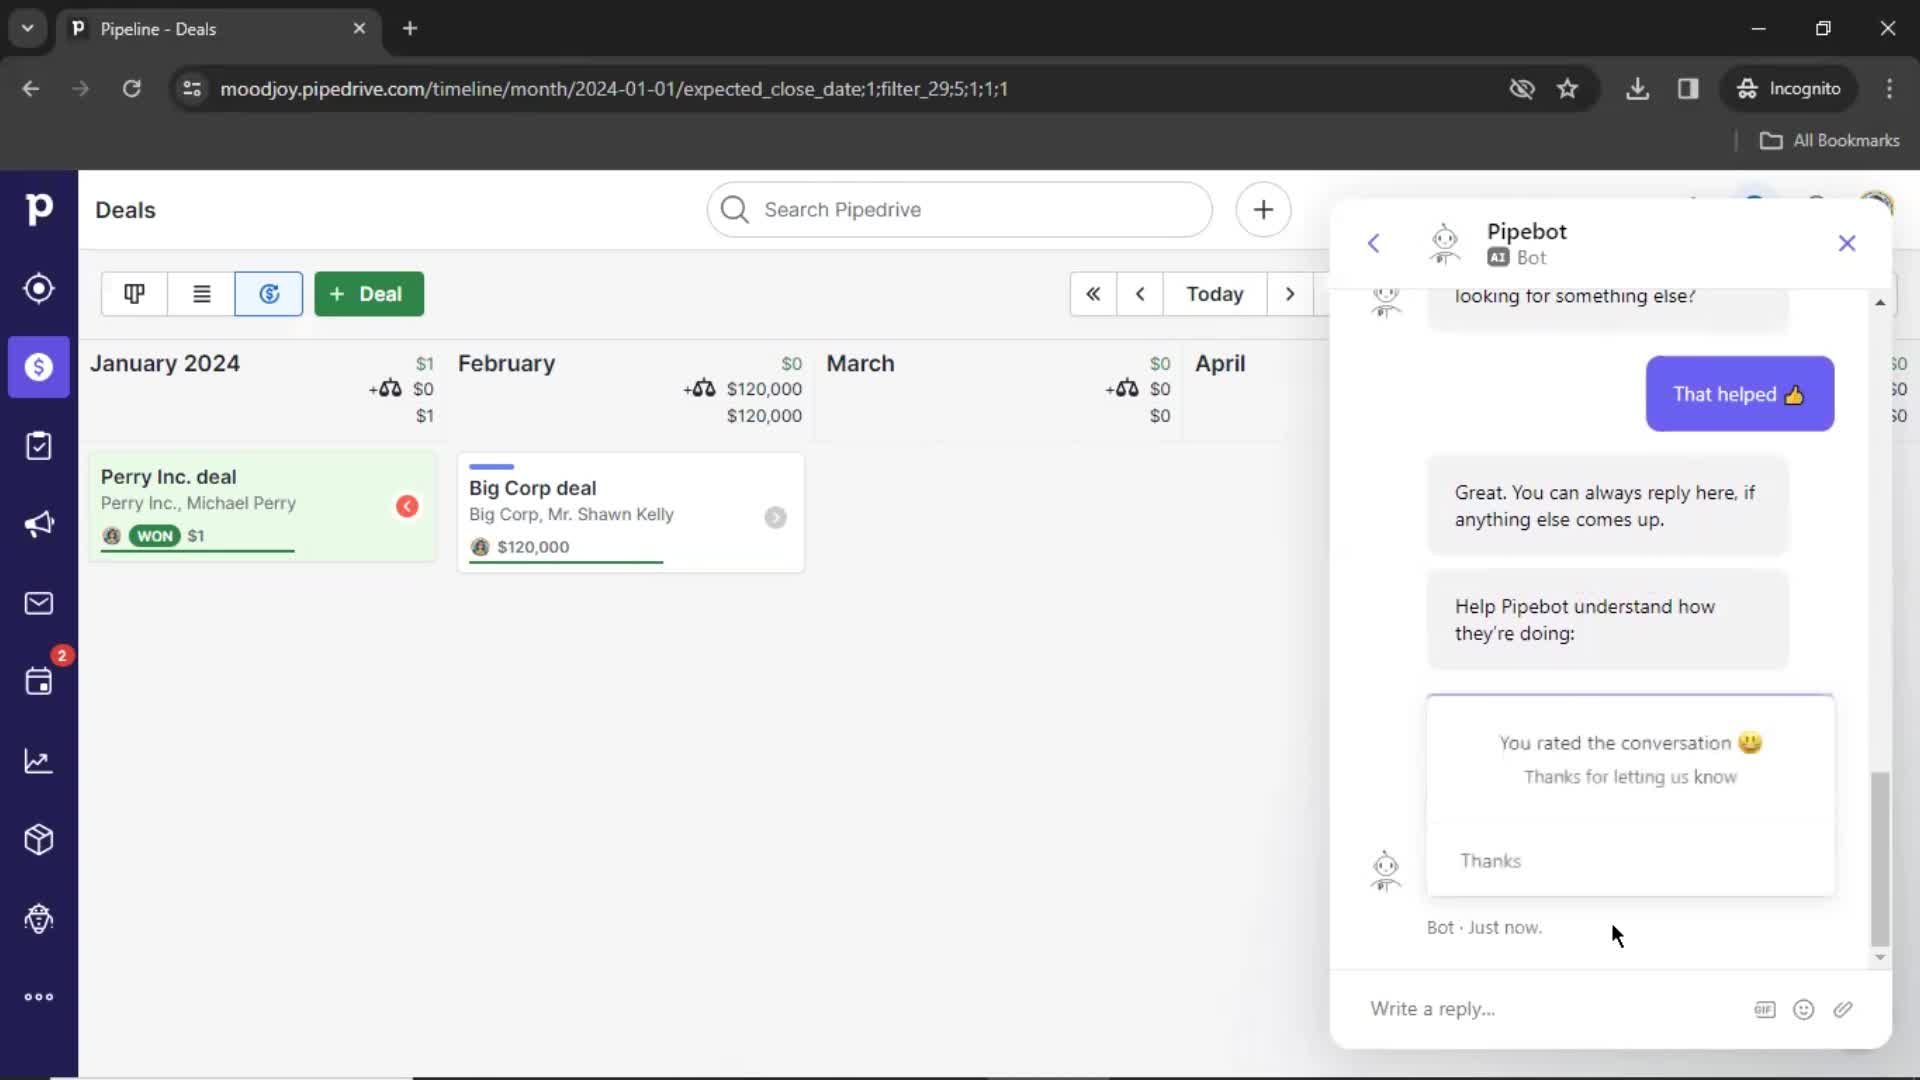This screenshot has width=1920, height=1080.
Task: Select the Insights/Reports icon in sidebar
Action: 38,761
